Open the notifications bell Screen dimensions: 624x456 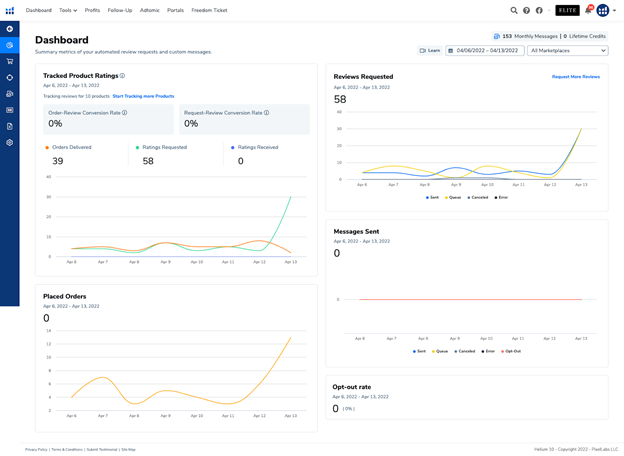(588, 10)
